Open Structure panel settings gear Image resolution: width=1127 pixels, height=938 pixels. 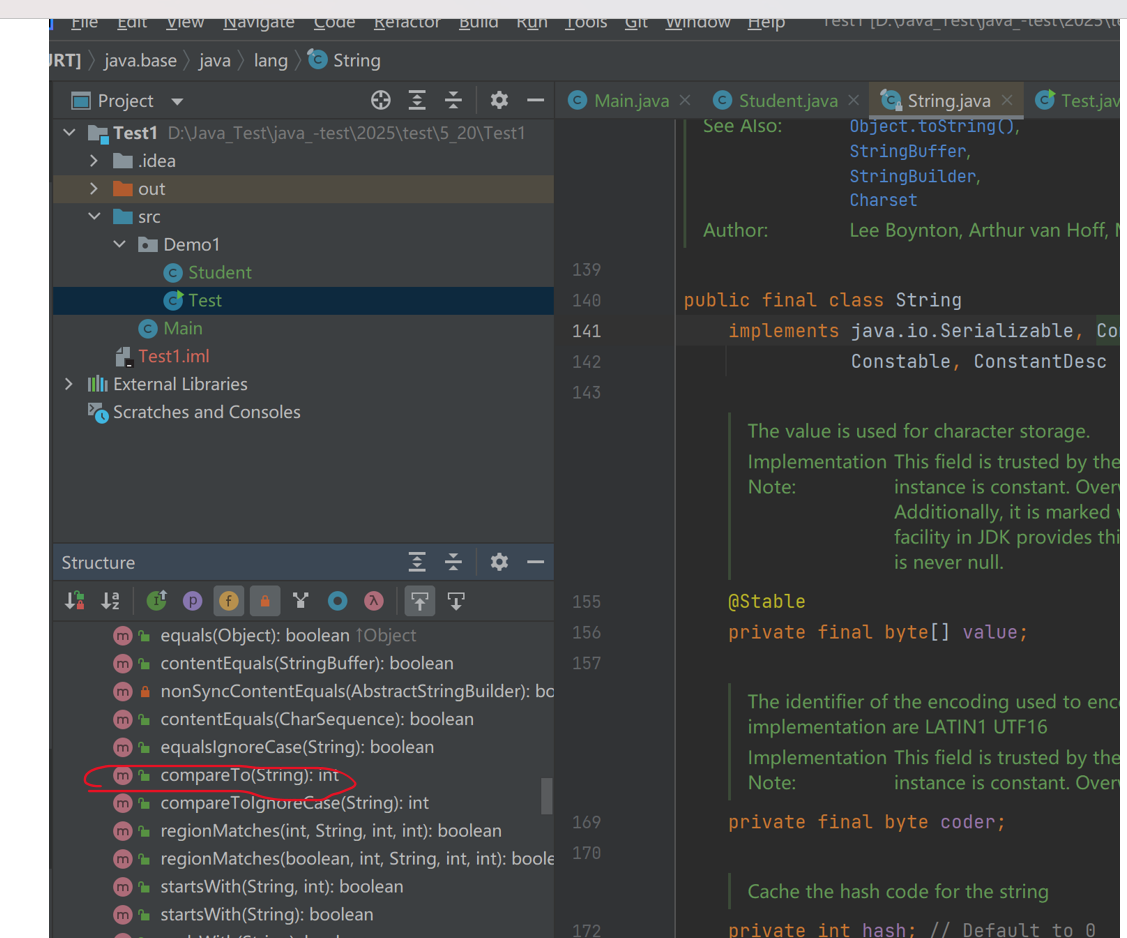coord(499,562)
